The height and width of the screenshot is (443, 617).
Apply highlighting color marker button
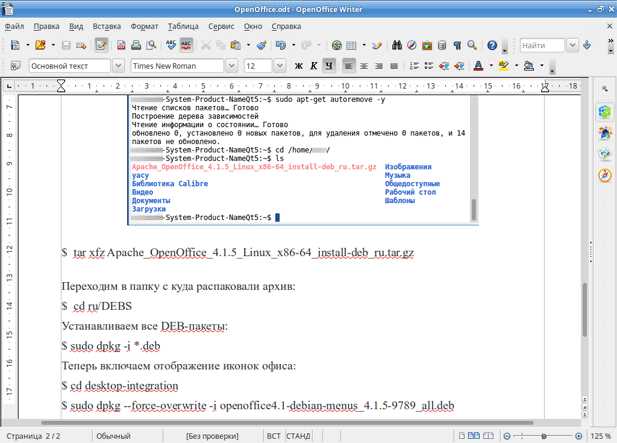(503, 66)
